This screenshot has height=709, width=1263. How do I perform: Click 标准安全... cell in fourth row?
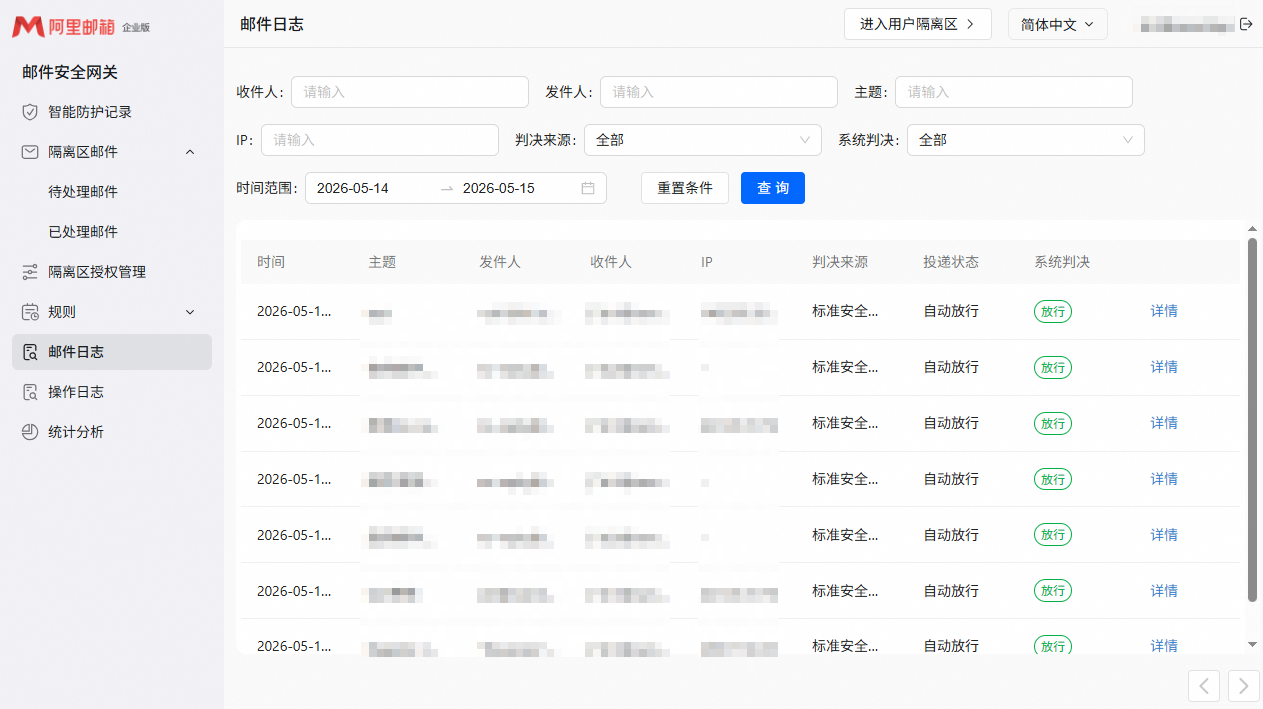pyautogui.click(x=846, y=479)
